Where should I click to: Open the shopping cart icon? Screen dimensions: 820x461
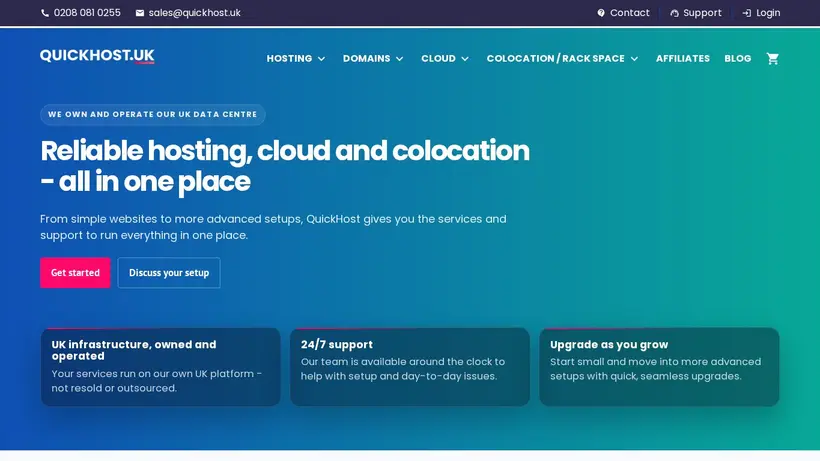pos(772,59)
